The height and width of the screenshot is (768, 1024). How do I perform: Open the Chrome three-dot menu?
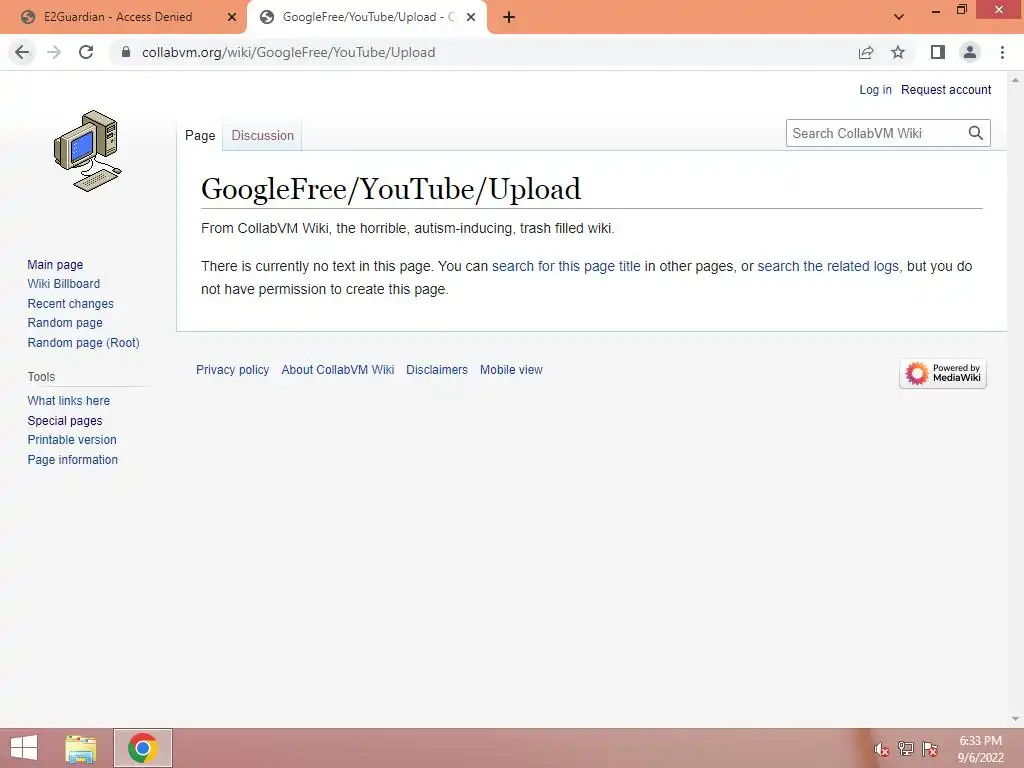1002,52
